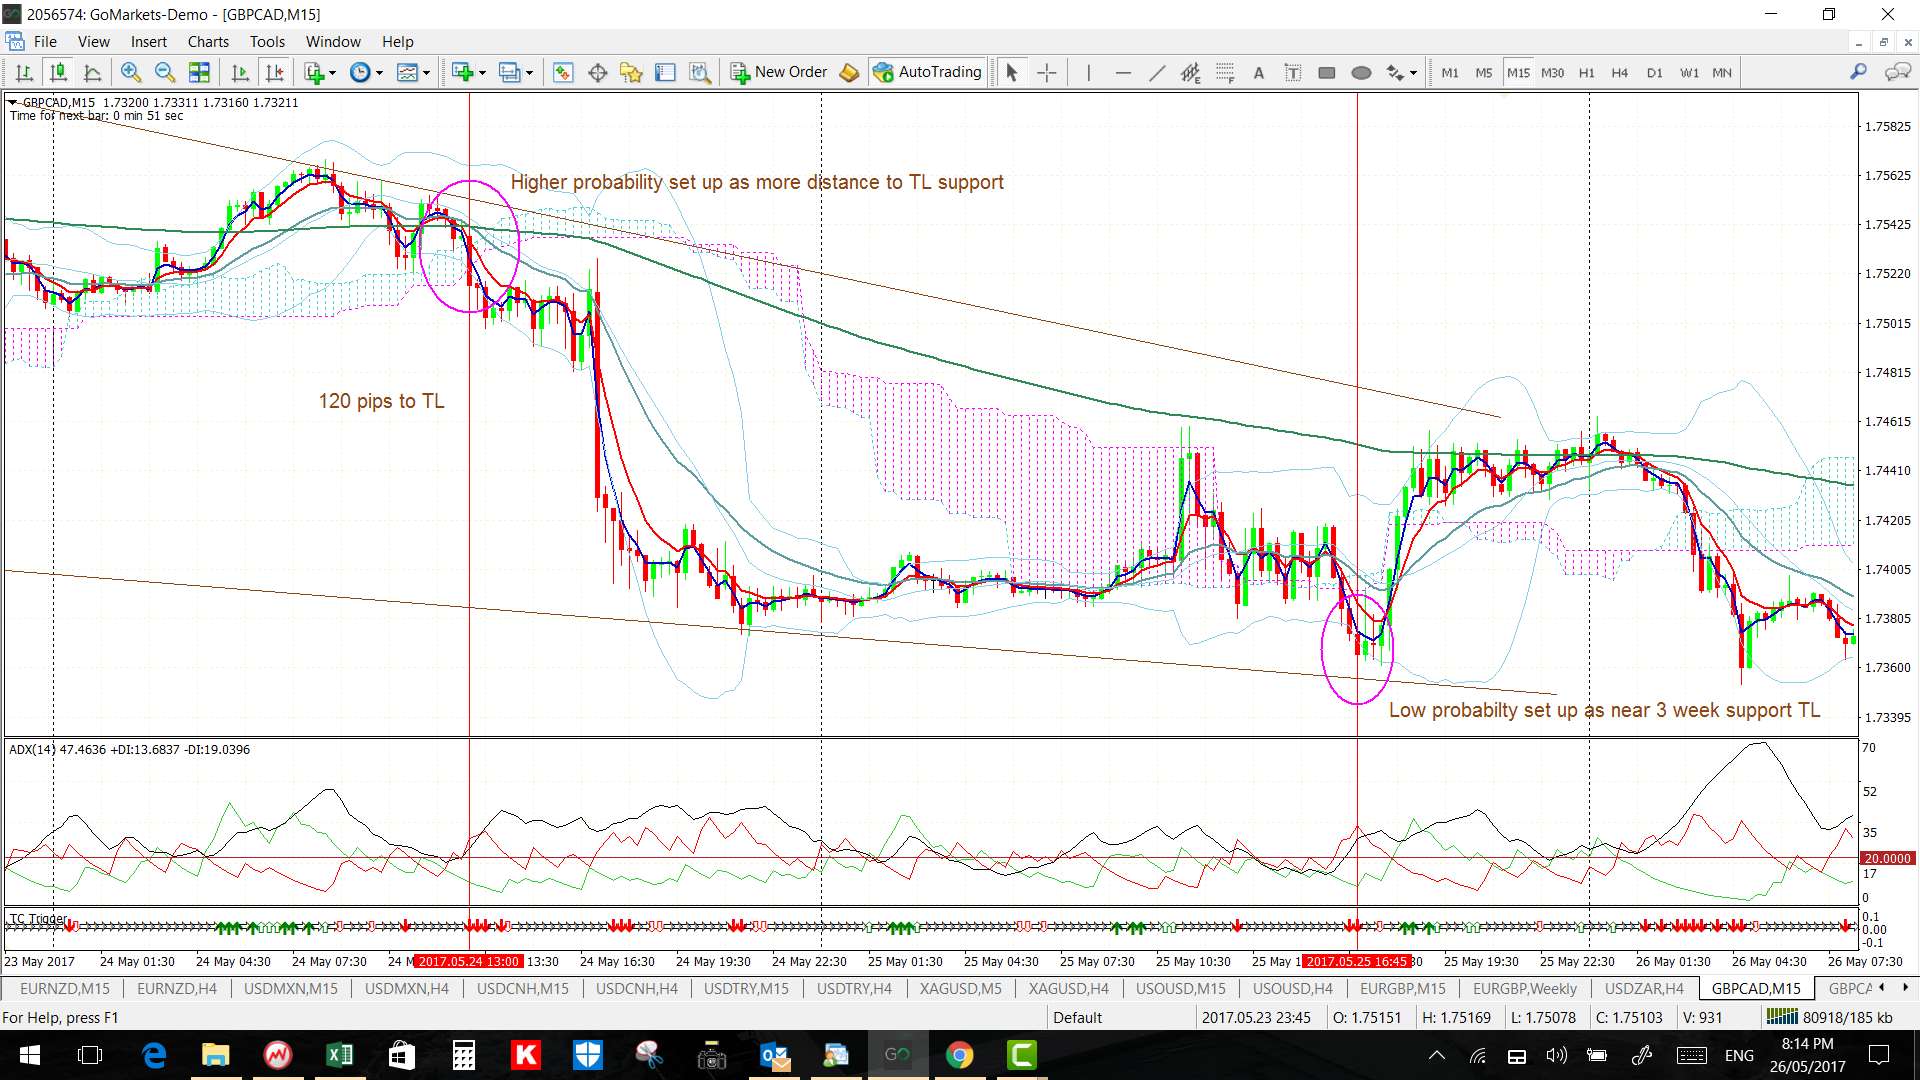The width and height of the screenshot is (1920, 1080).
Task: Open the Charts menu
Action: tap(208, 41)
